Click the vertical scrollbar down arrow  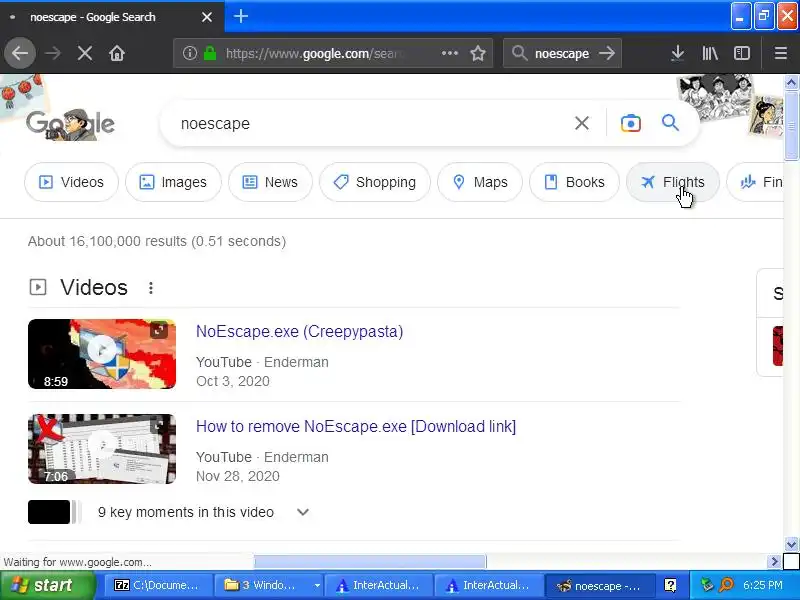point(791,545)
